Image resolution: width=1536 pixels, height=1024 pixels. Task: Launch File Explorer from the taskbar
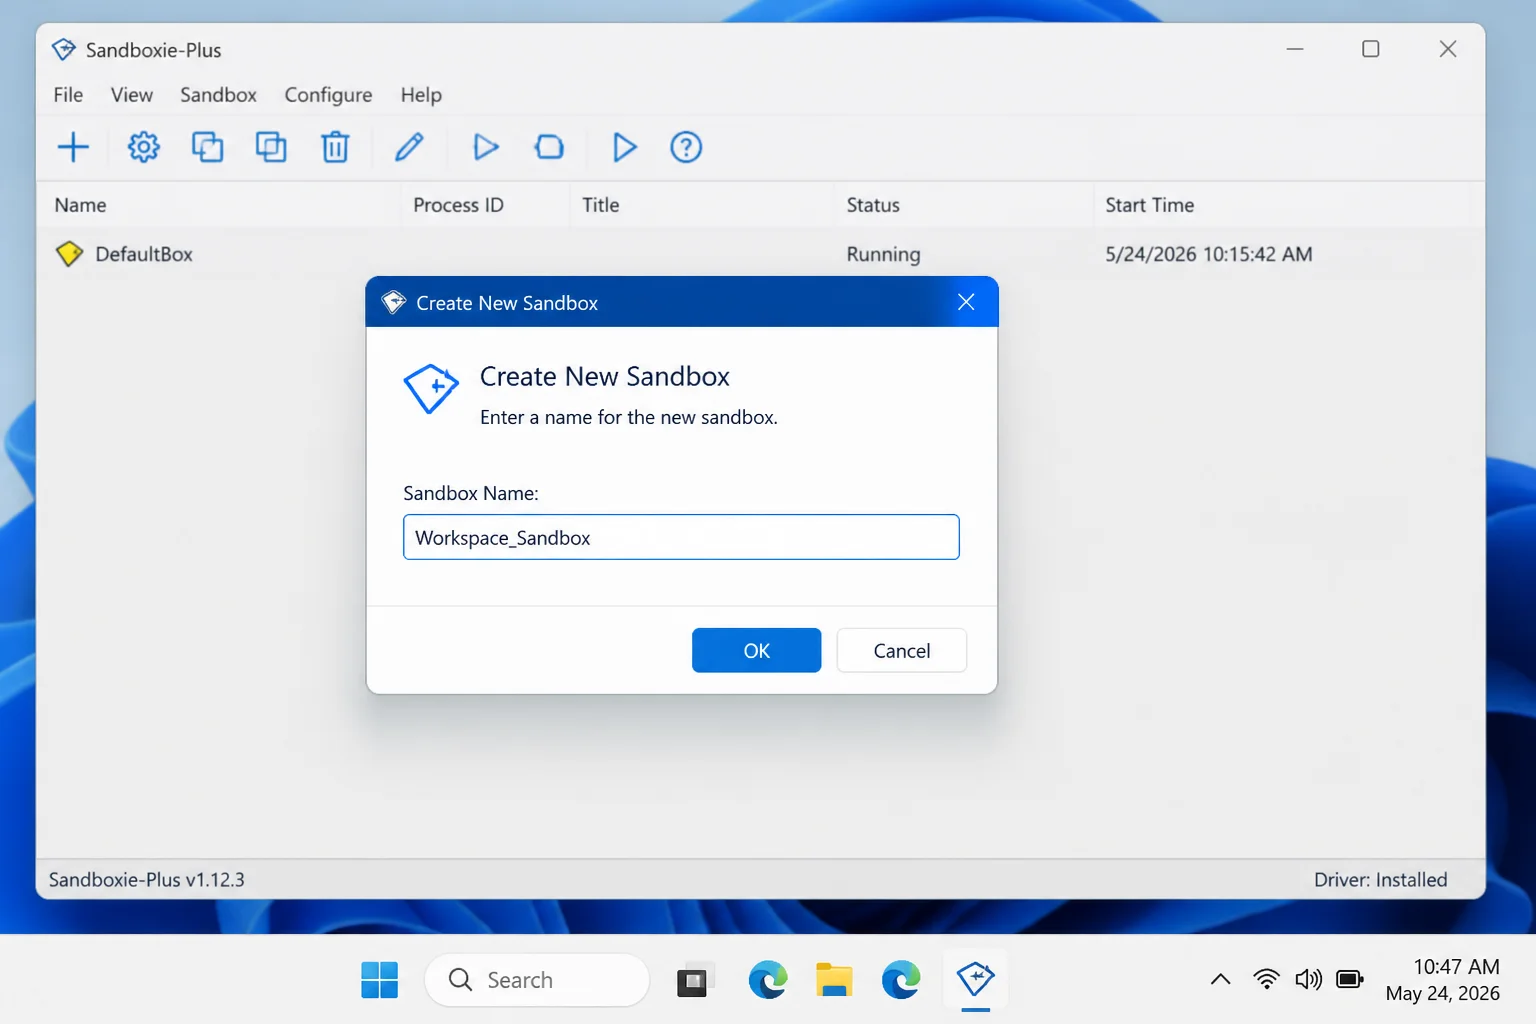(x=834, y=980)
